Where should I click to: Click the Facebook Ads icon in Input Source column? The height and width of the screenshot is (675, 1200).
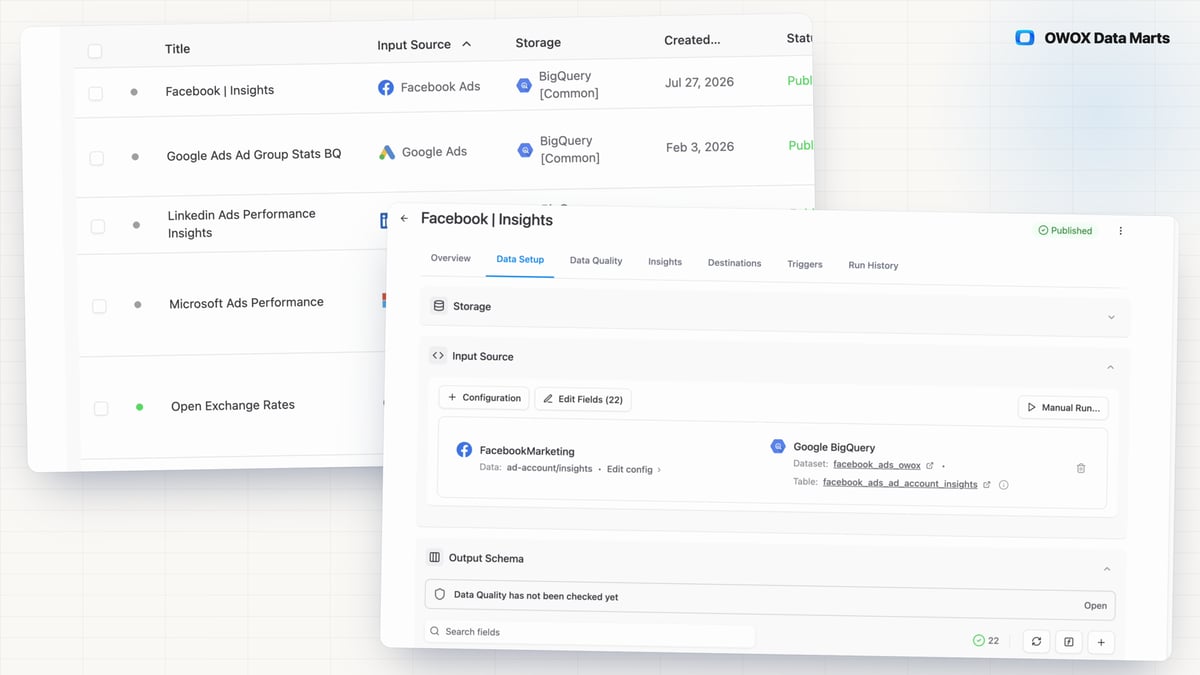point(385,87)
